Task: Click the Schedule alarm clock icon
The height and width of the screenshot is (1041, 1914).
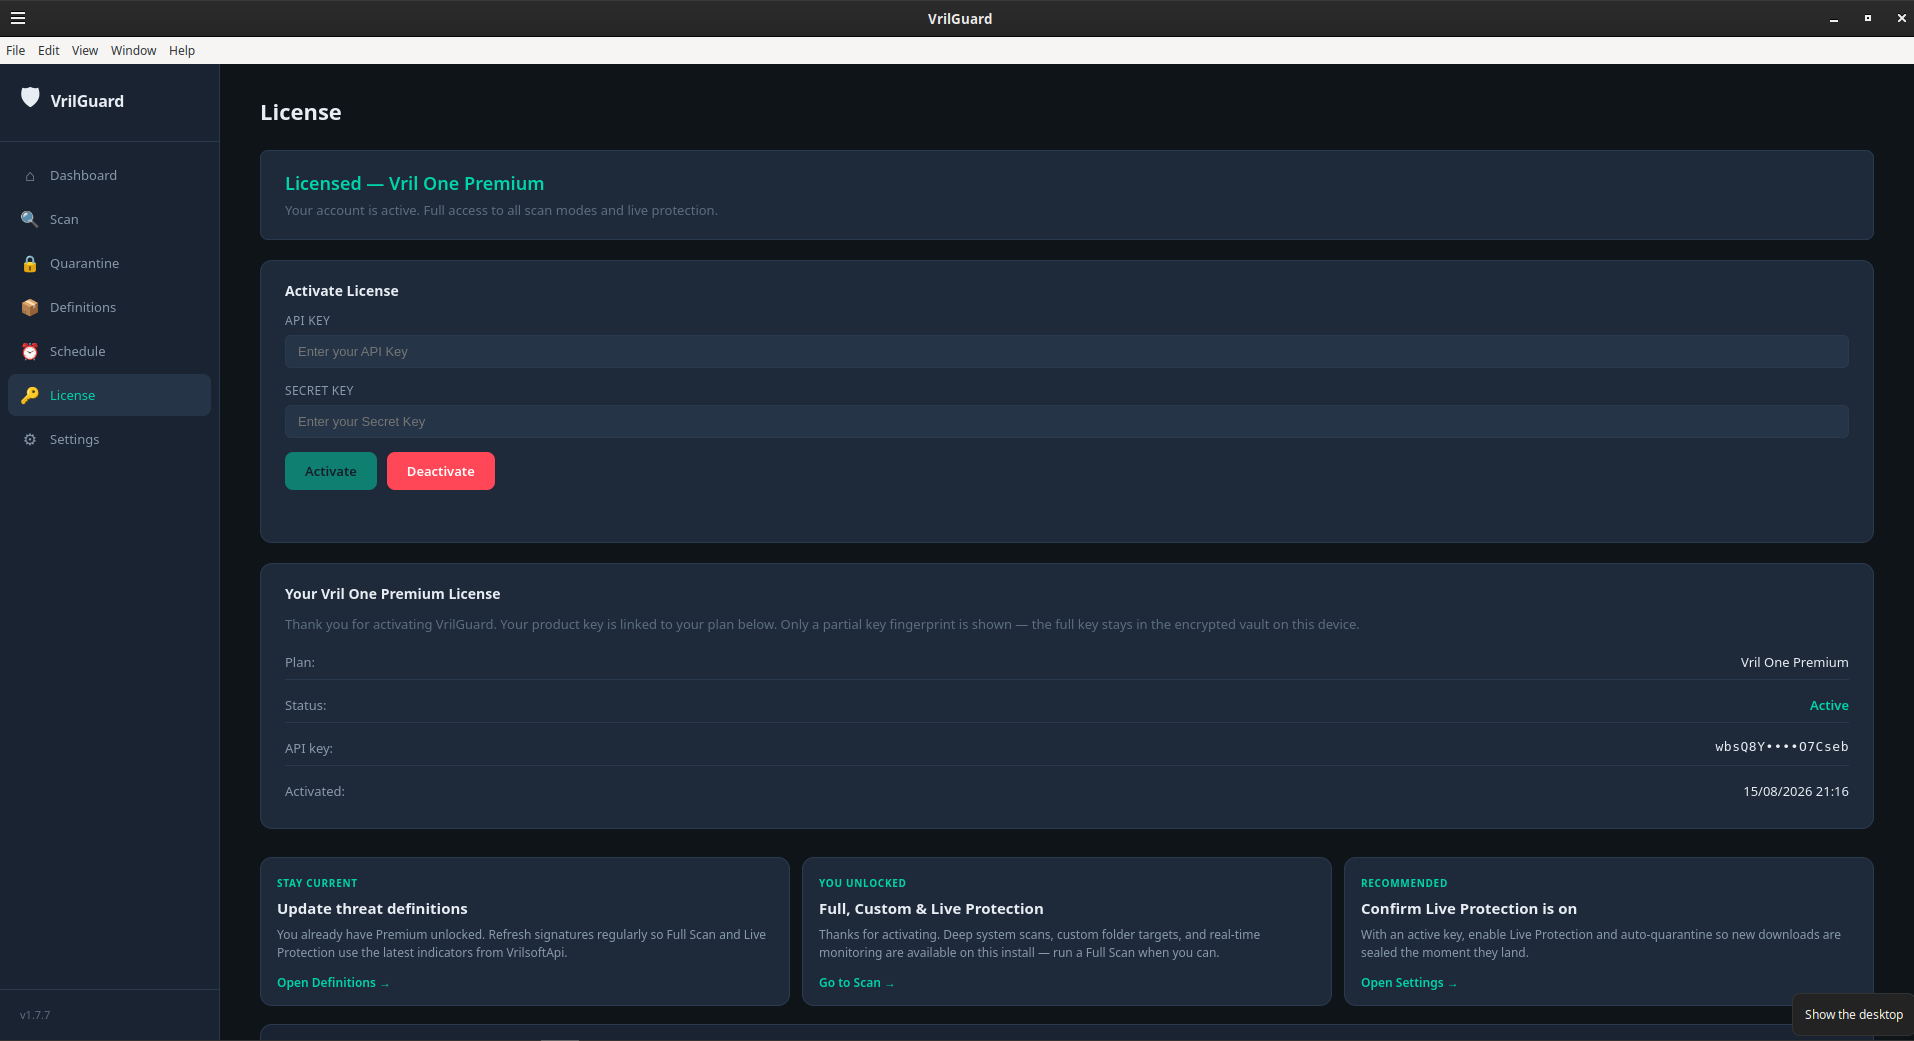Action: click(30, 352)
